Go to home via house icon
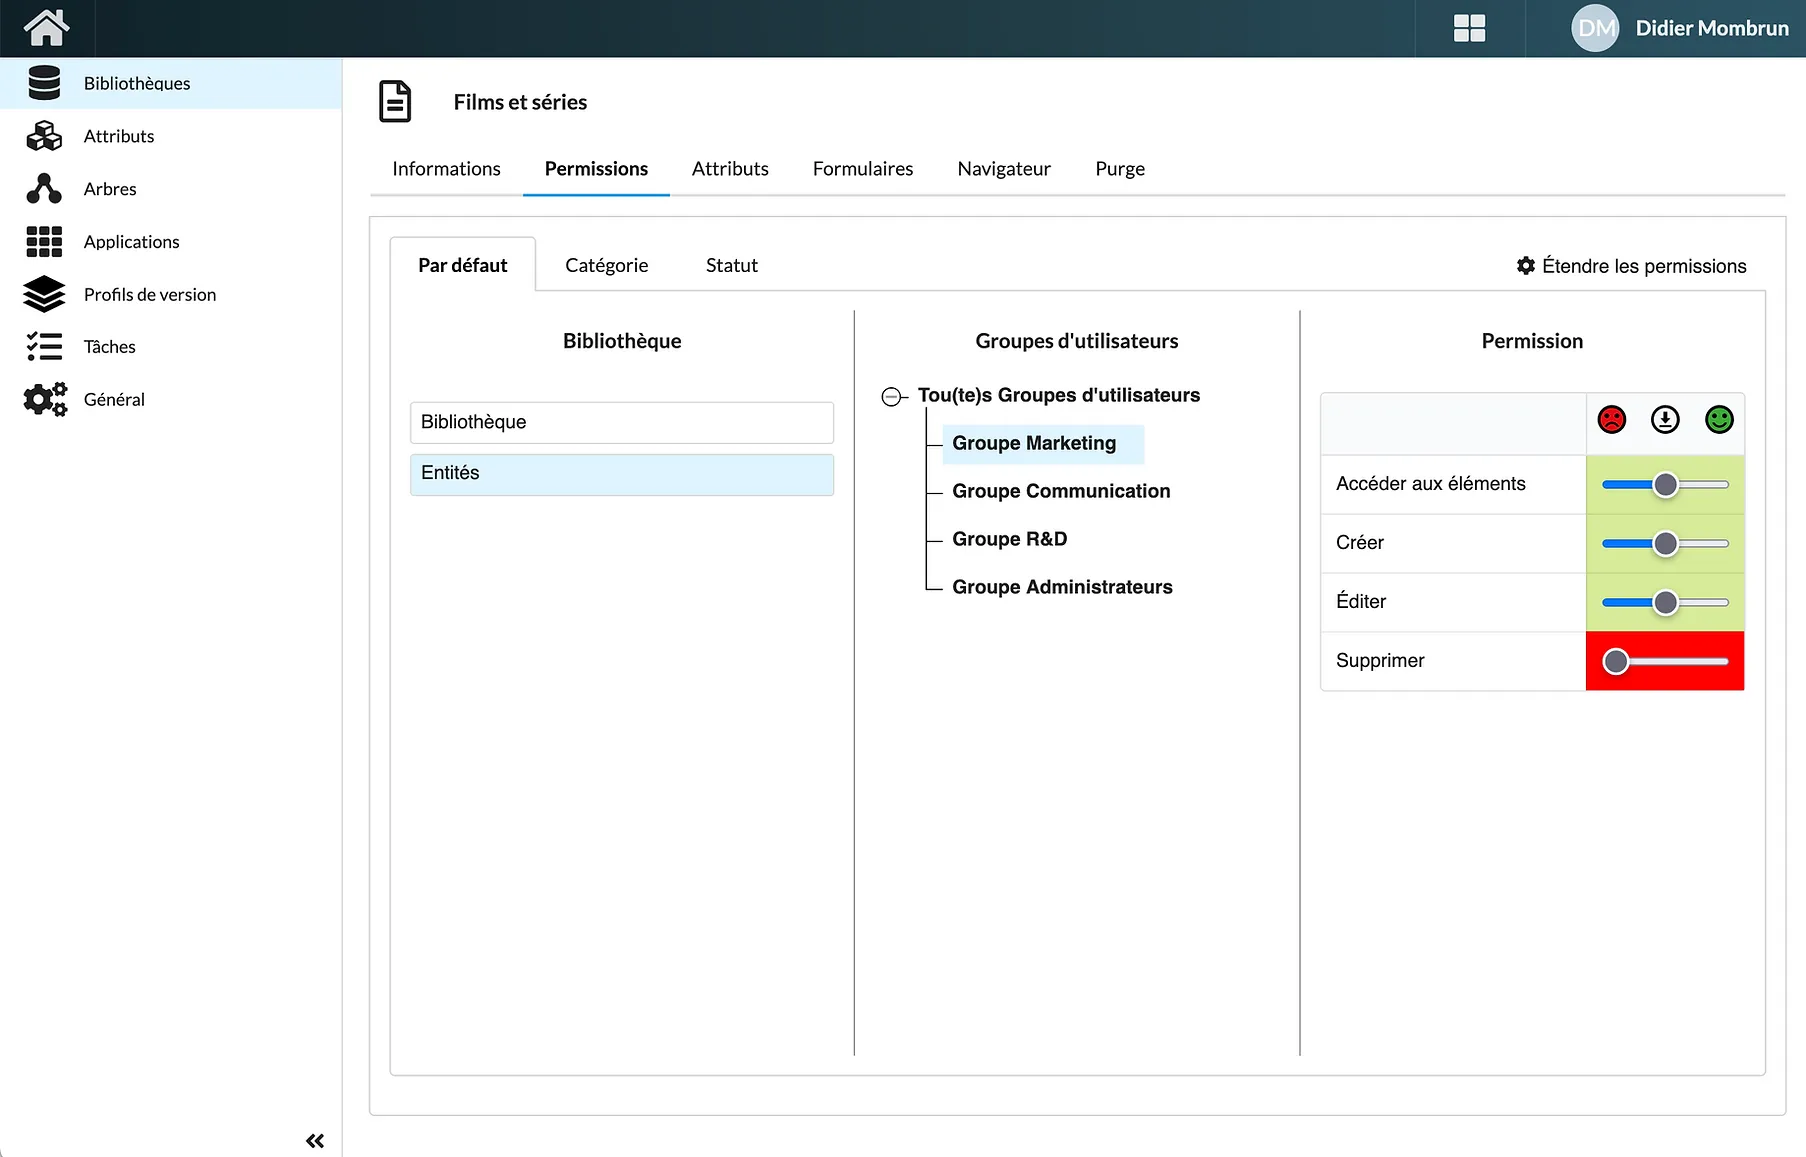 (46, 27)
